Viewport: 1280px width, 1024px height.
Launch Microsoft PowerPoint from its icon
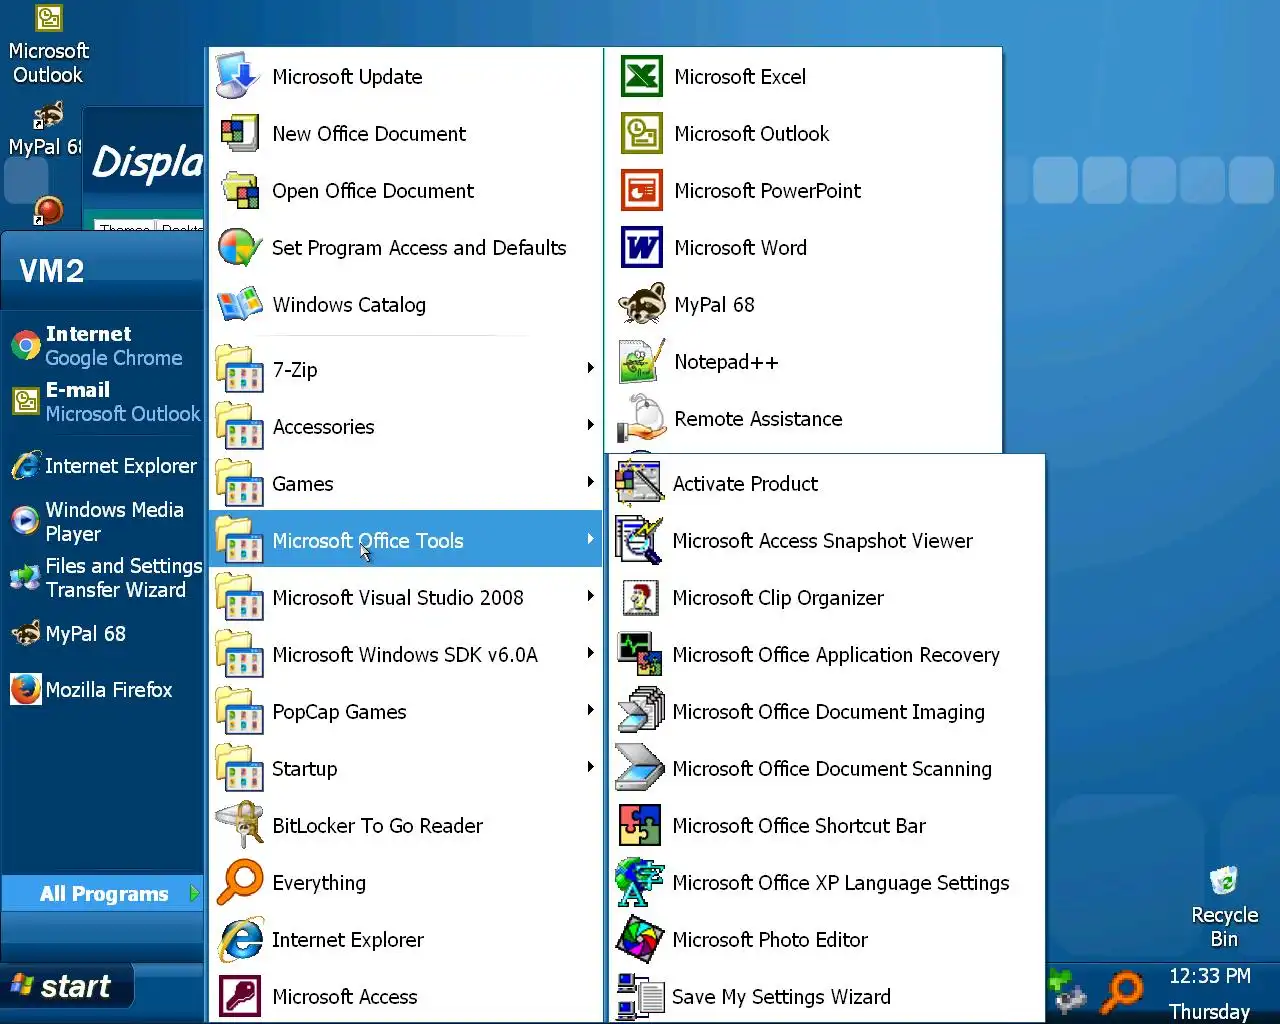[642, 191]
